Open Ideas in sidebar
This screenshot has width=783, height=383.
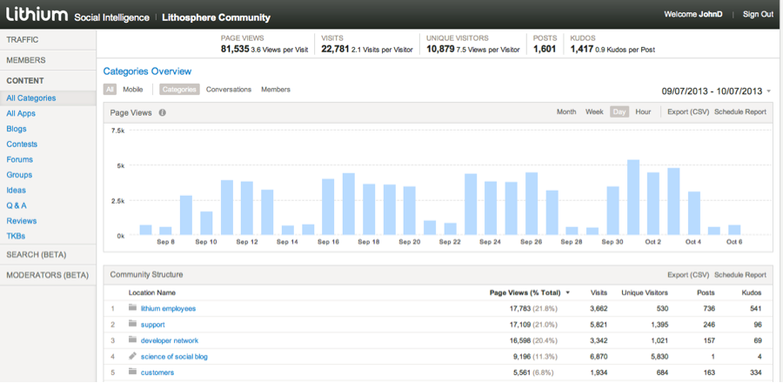tap(16, 190)
